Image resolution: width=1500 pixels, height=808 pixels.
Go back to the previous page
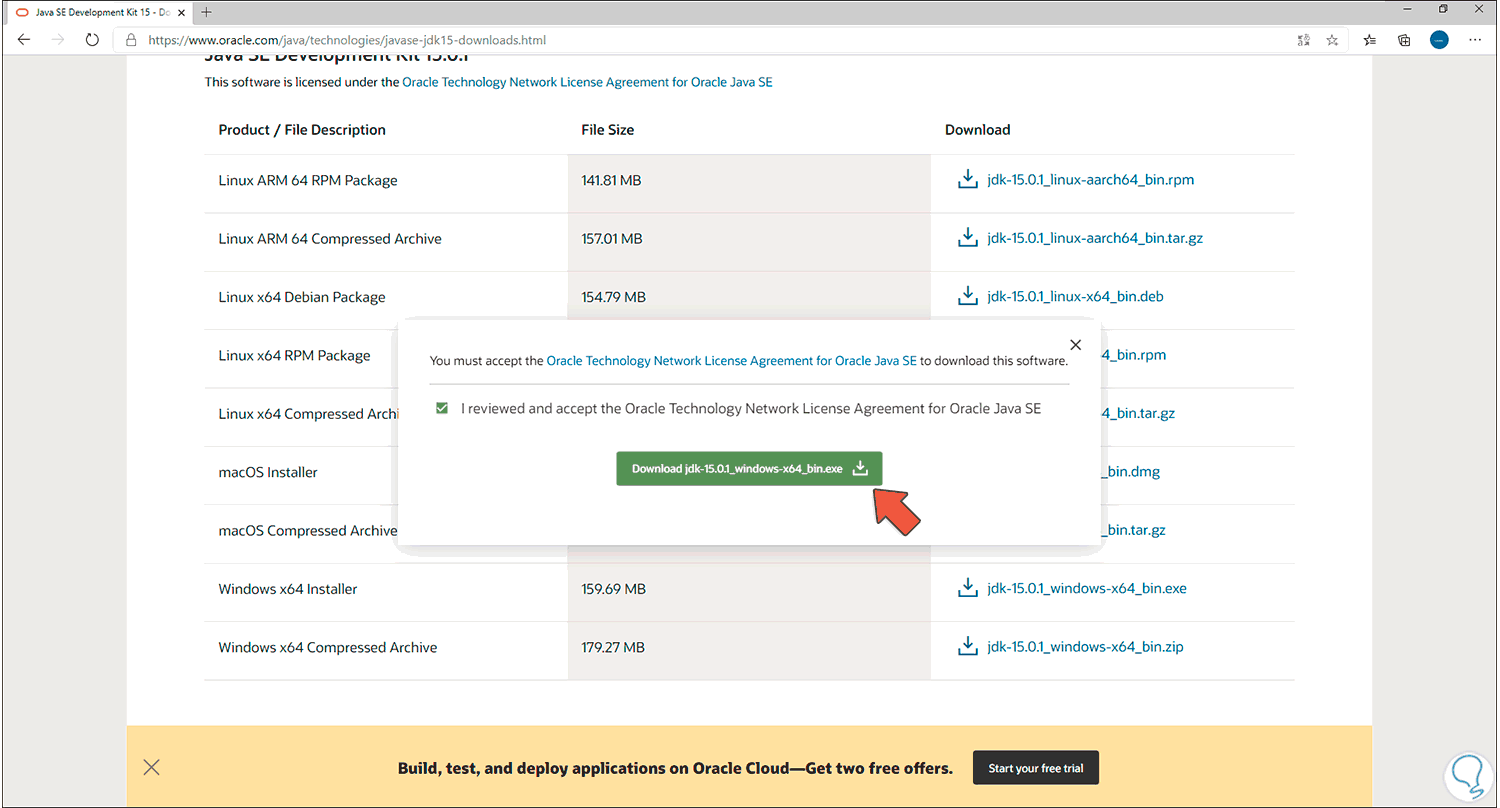pos(24,40)
